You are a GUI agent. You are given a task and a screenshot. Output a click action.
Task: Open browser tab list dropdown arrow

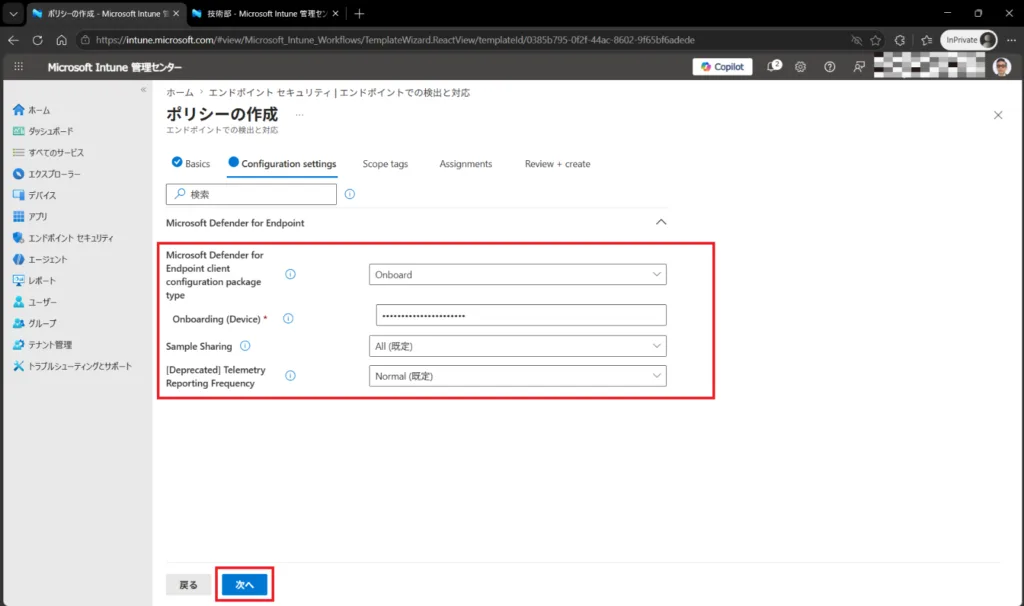(x=13, y=13)
